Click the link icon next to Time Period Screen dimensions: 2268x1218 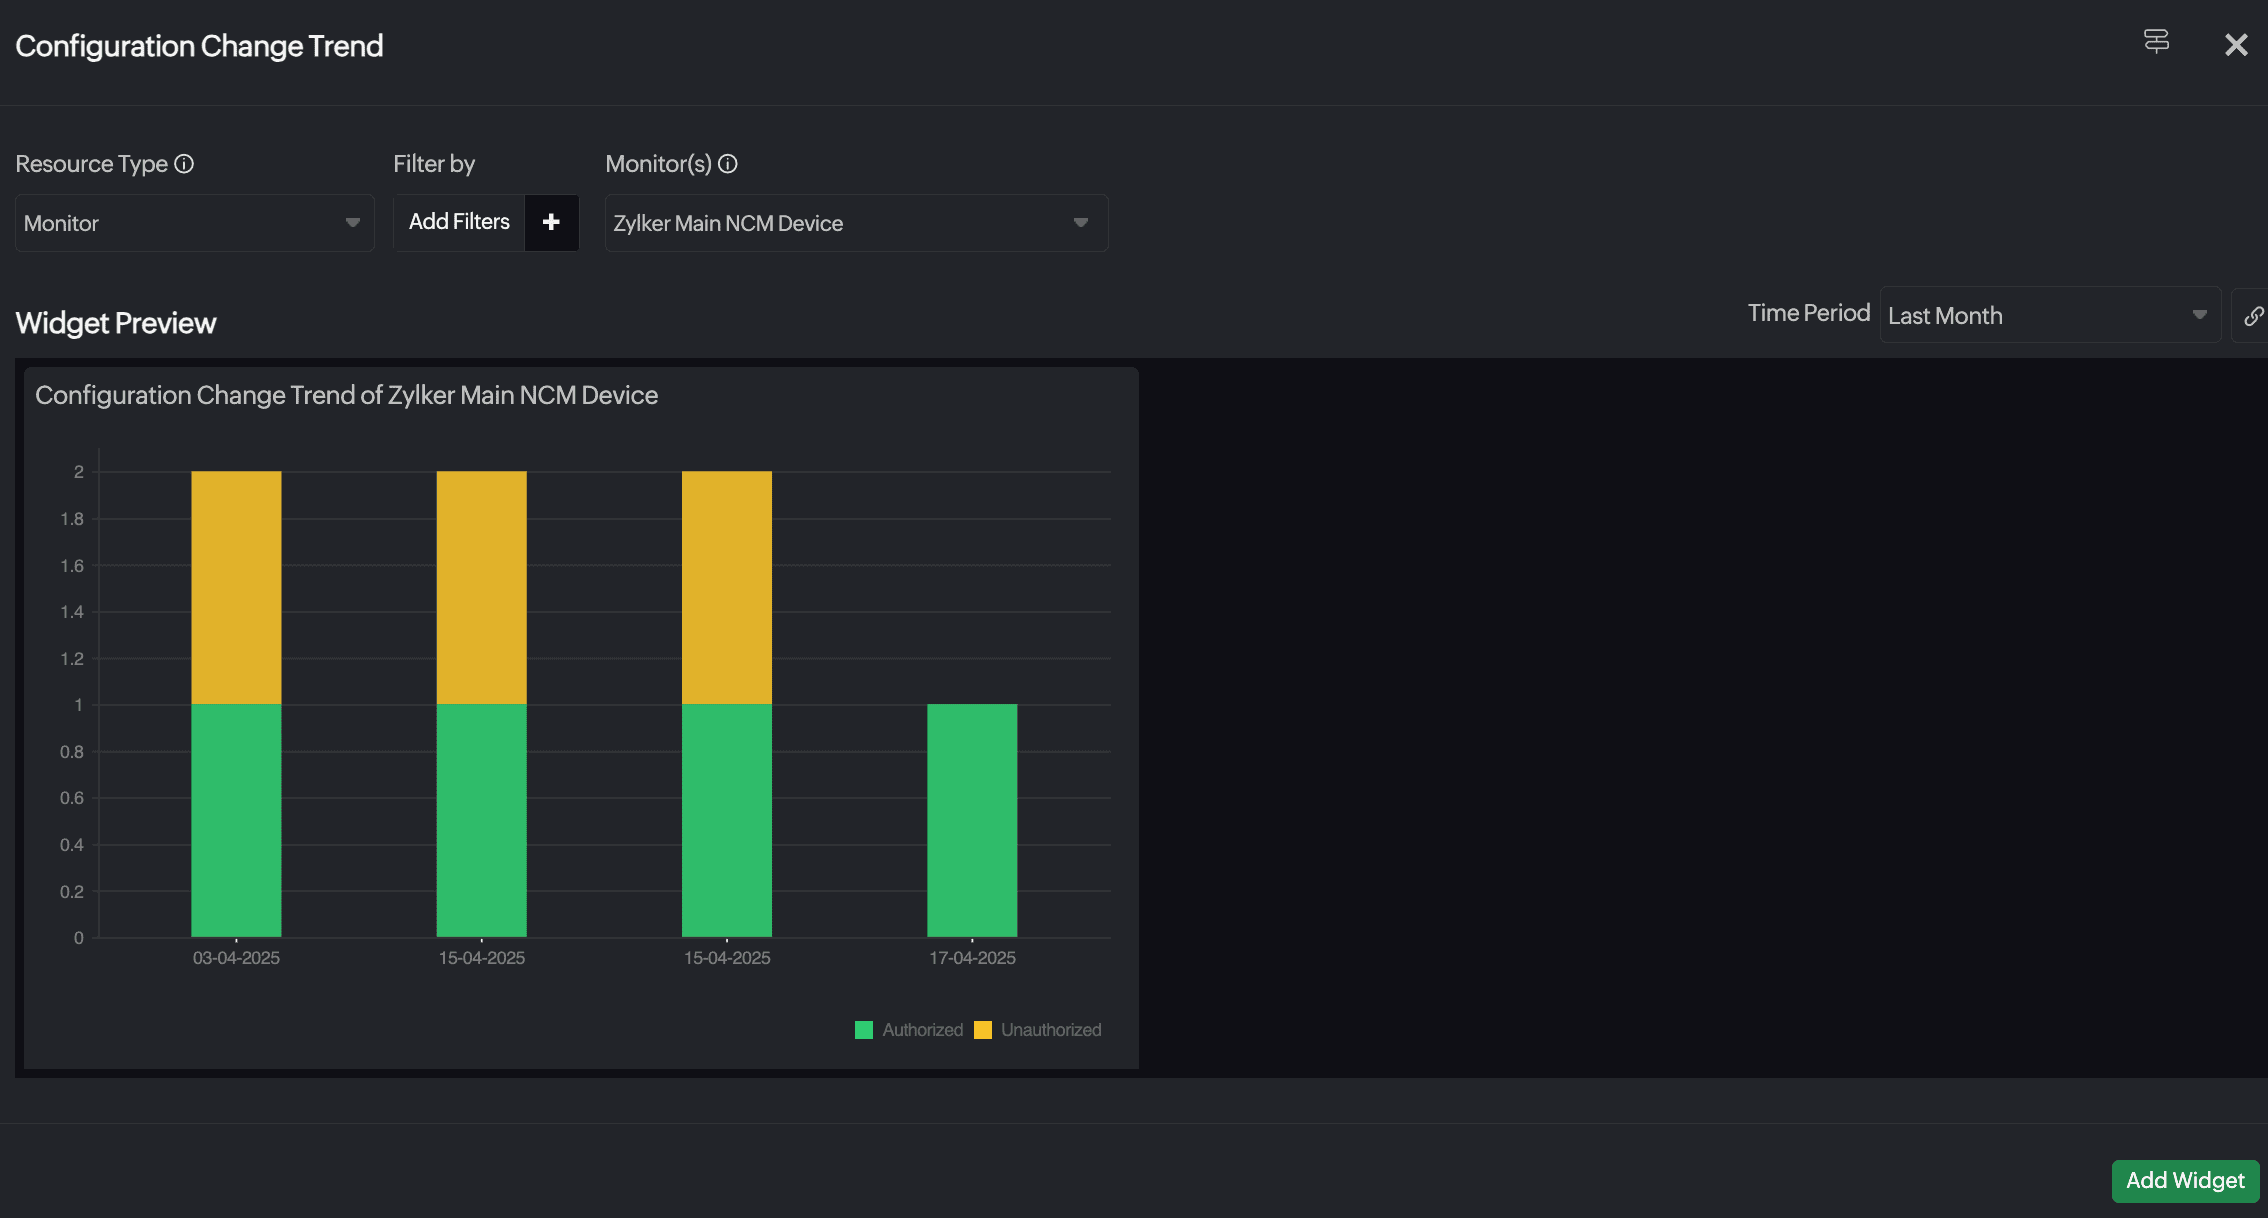[x=2252, y=316]
